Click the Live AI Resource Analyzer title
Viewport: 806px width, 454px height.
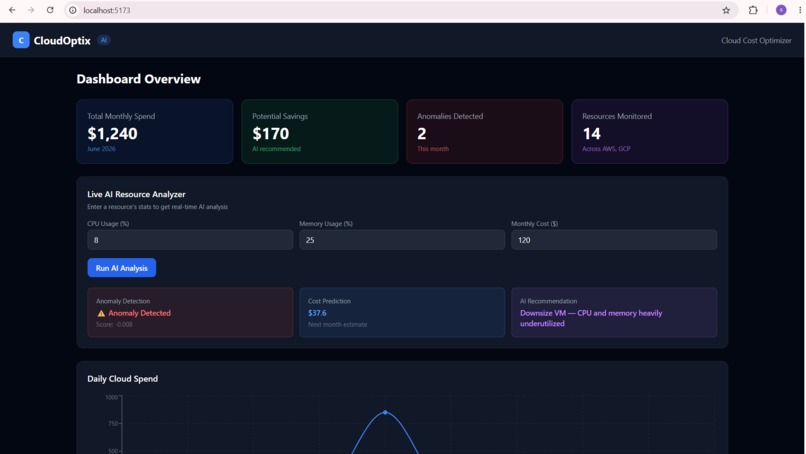click(x=136, y=194)
